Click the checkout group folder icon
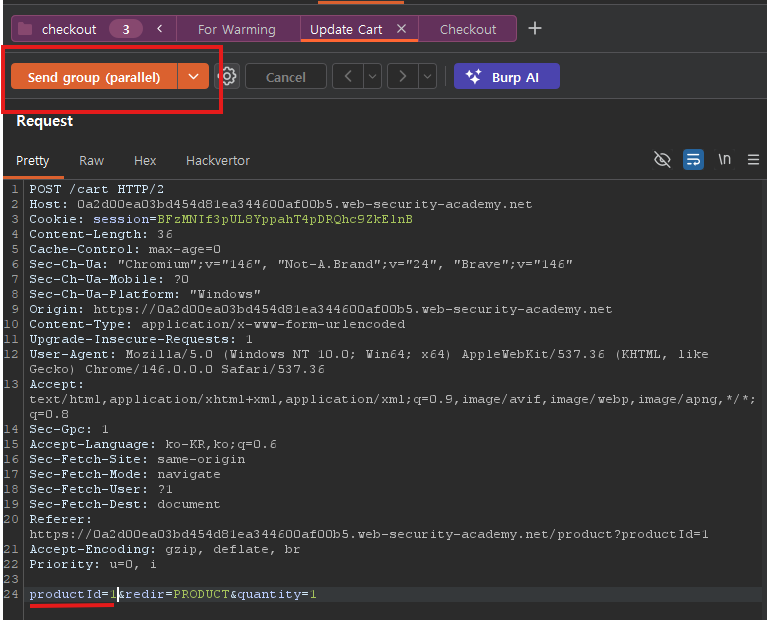 [26, 29]
